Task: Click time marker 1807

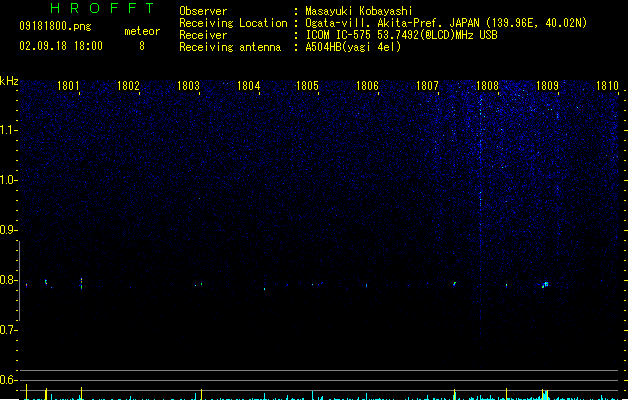Action: (x=427, y=86)
